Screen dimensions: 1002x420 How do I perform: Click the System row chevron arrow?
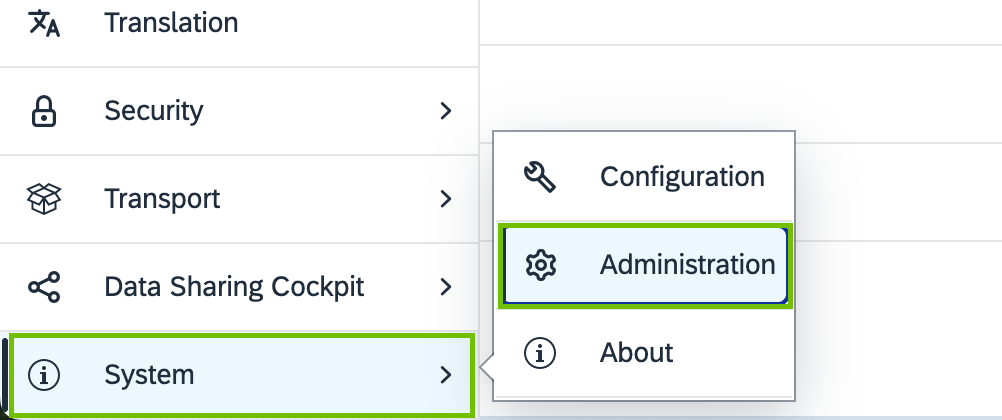pos(446,375)
